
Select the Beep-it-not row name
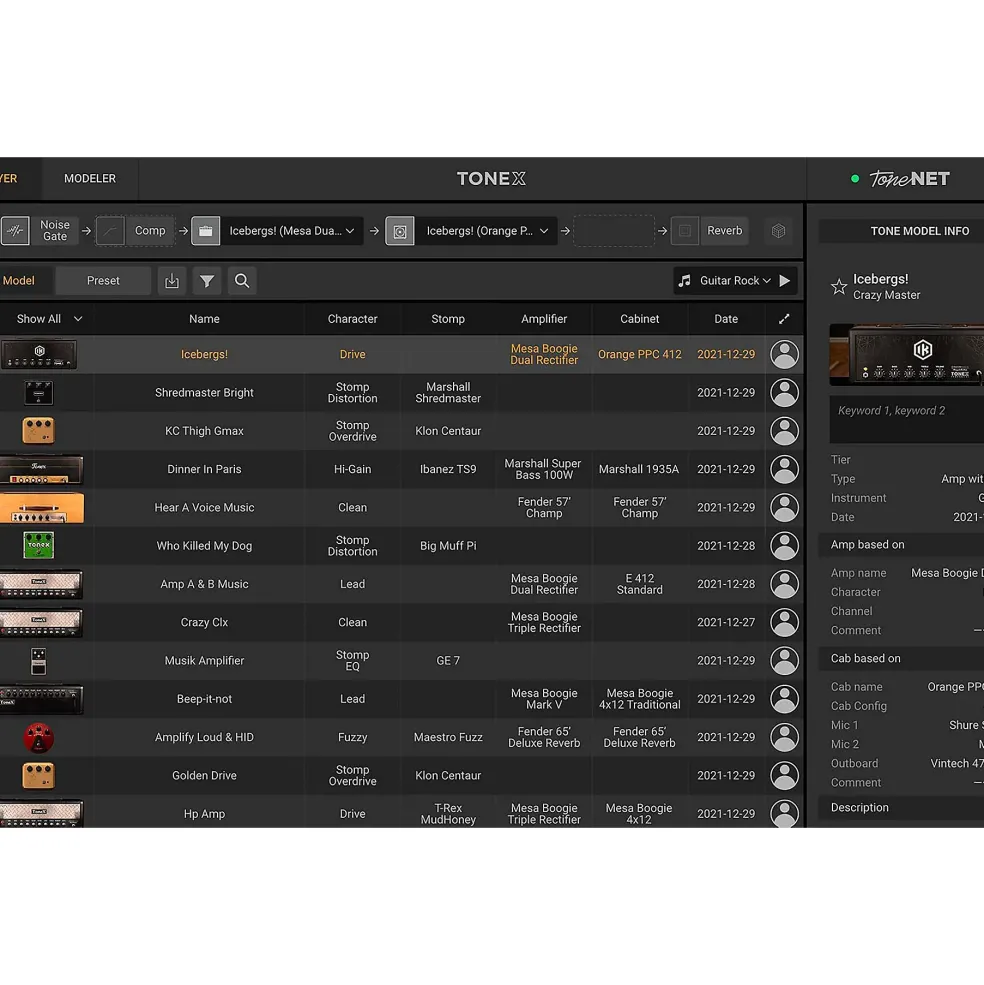[x=204, y=699]
